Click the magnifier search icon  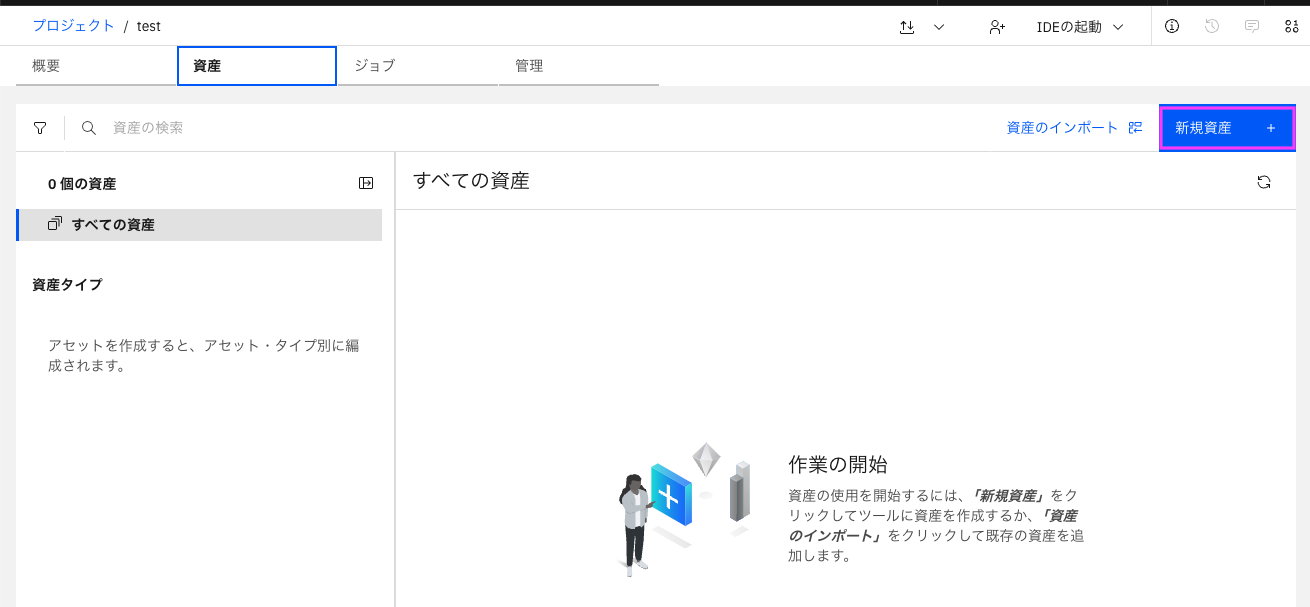coord(89,128)
